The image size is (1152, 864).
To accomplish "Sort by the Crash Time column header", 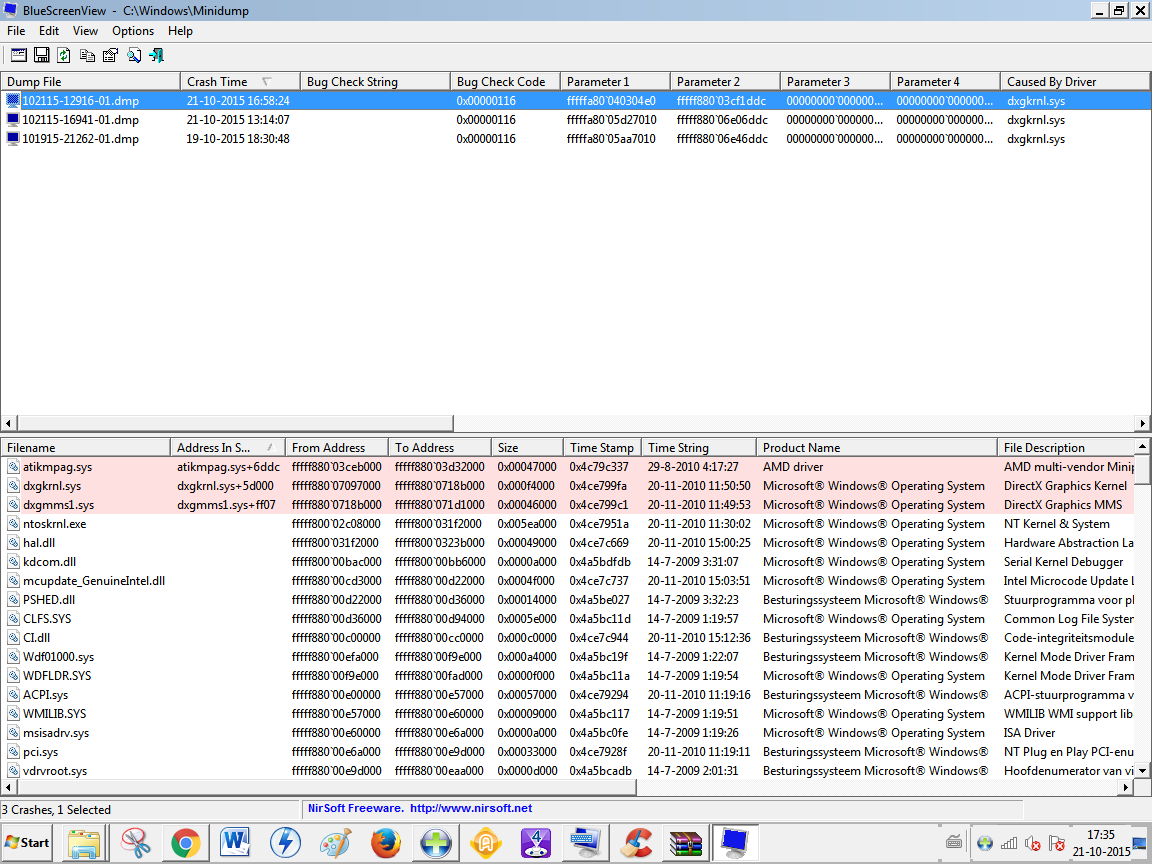I will click(240, 82).
